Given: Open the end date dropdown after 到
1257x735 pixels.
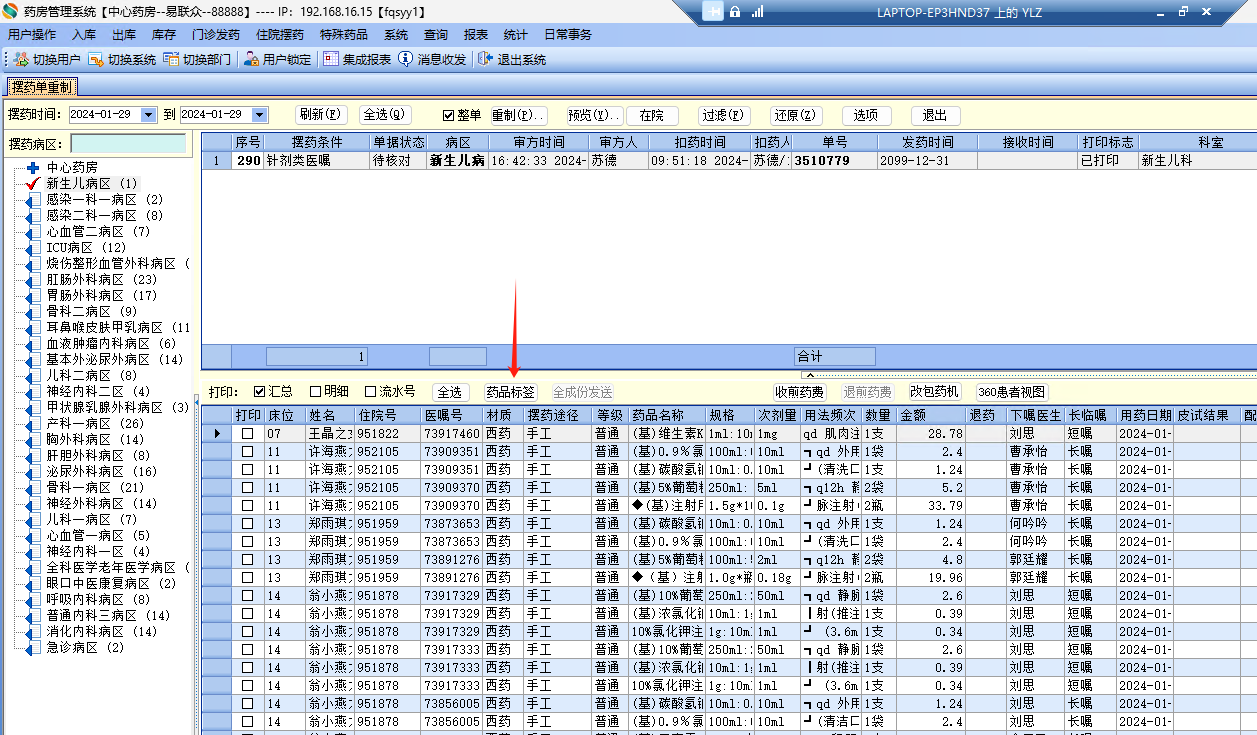Looking at the screenshot, I should coord(260,115).
